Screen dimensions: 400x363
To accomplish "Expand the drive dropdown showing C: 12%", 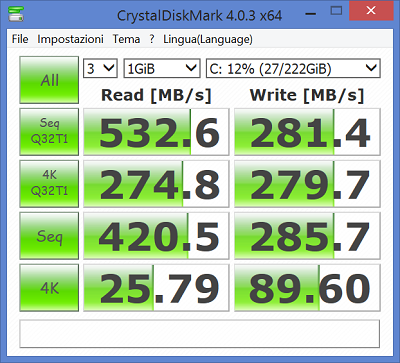I will pos(293,68).
